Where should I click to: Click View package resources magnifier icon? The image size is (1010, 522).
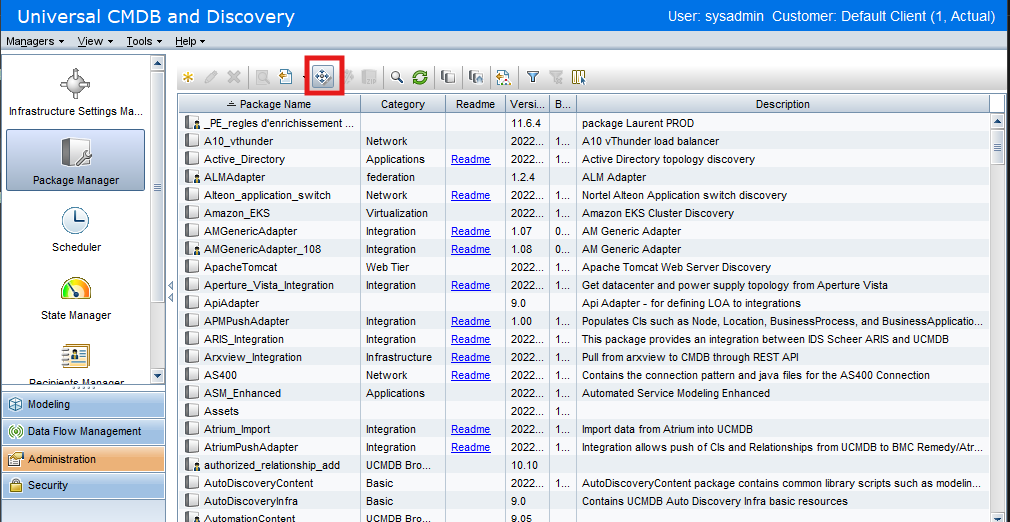point(263,78)
